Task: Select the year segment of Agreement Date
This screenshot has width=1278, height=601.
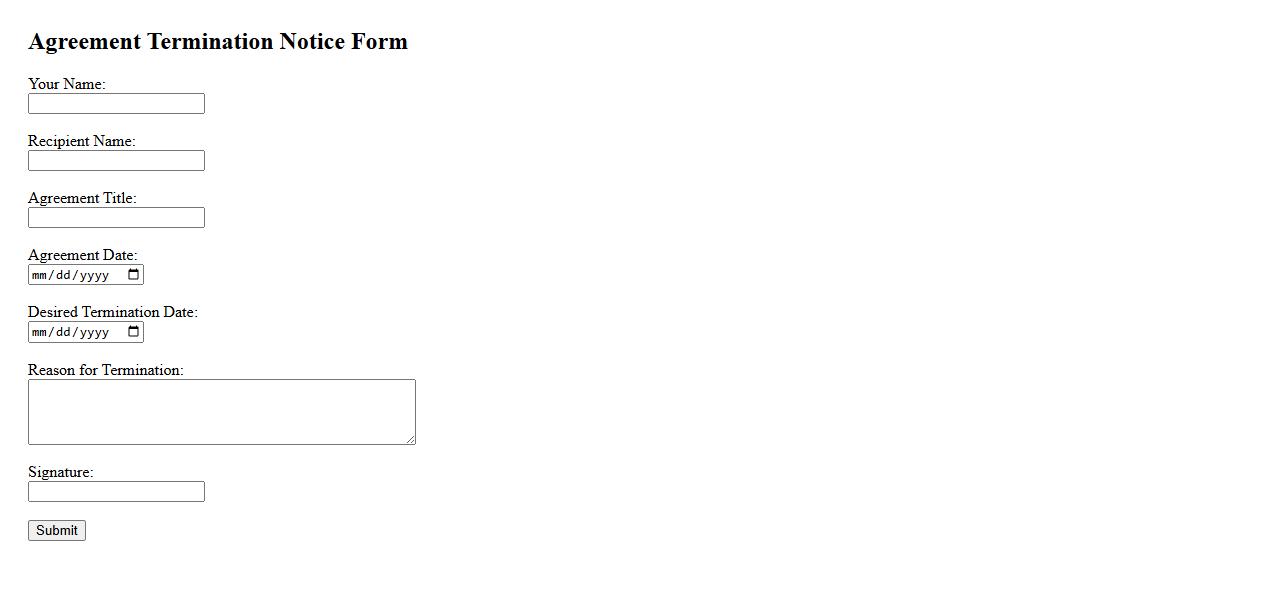Action: pos(93,275)
